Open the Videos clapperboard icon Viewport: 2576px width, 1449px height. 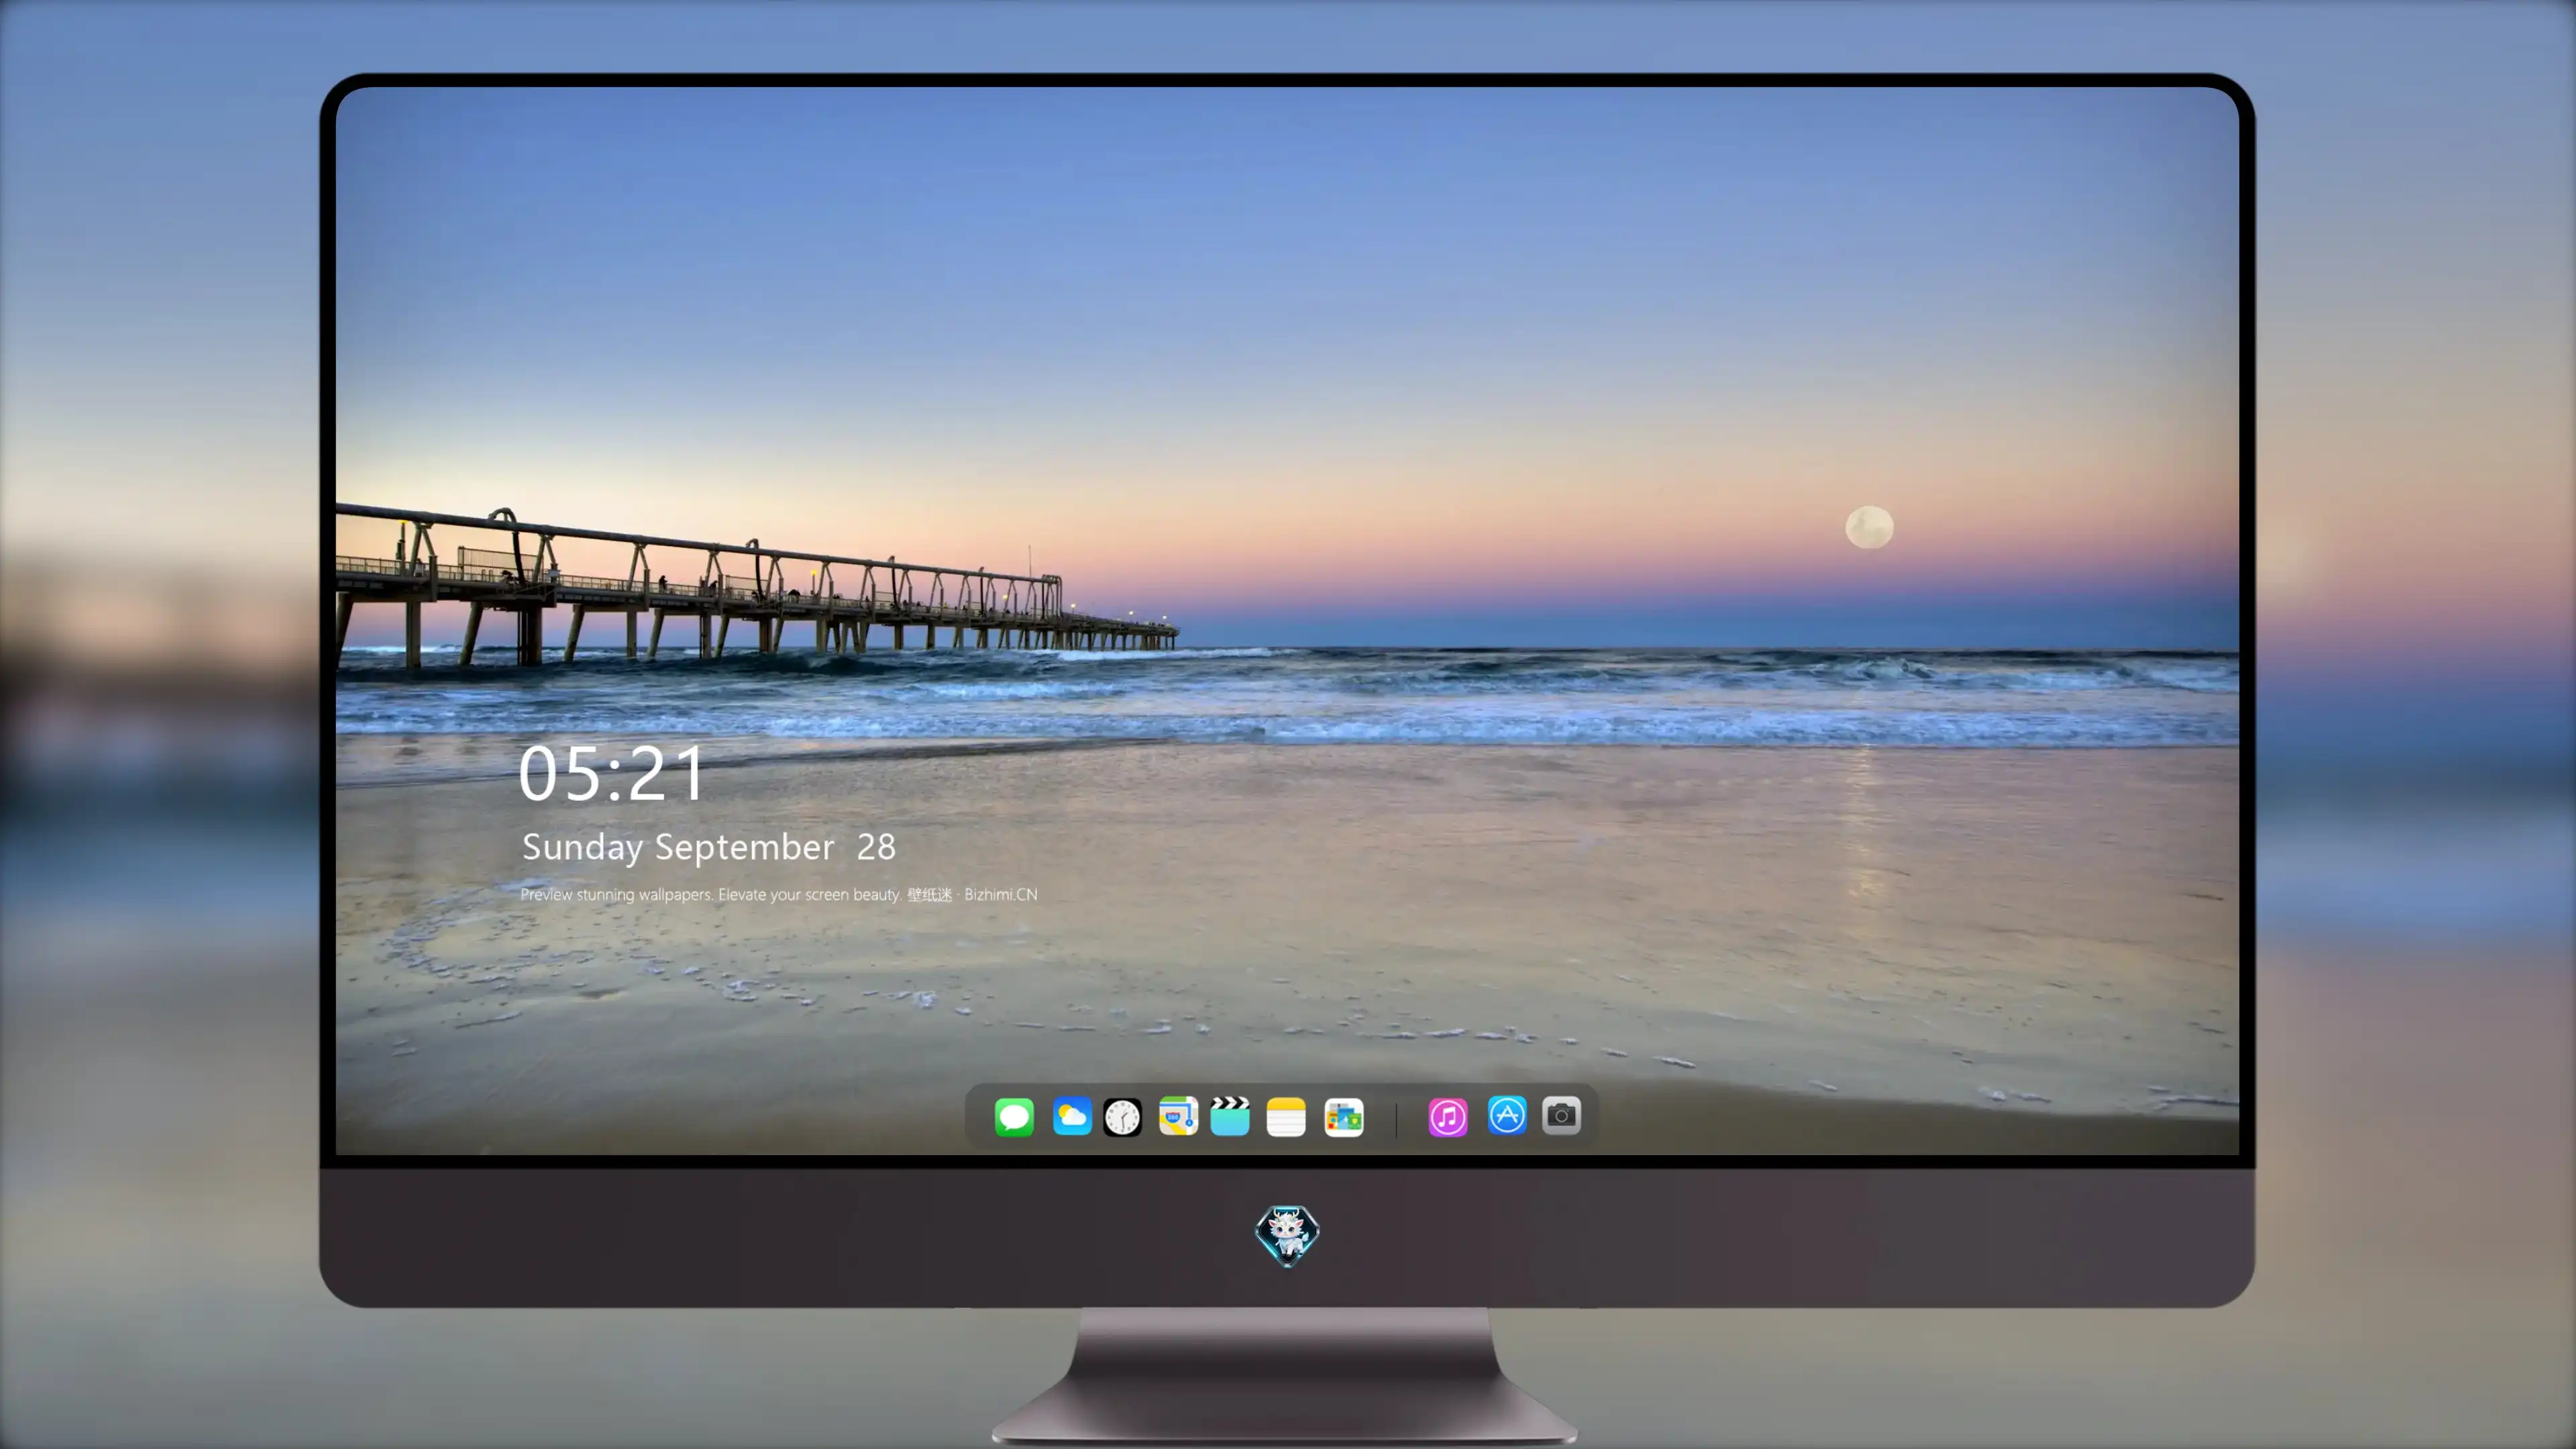coord(1230,1116)
